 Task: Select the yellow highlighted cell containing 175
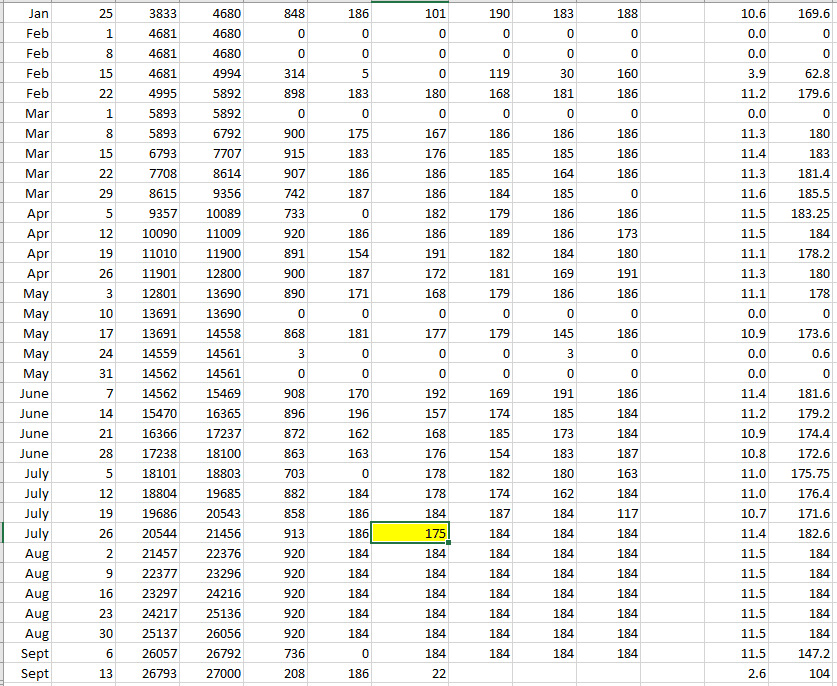410,534
